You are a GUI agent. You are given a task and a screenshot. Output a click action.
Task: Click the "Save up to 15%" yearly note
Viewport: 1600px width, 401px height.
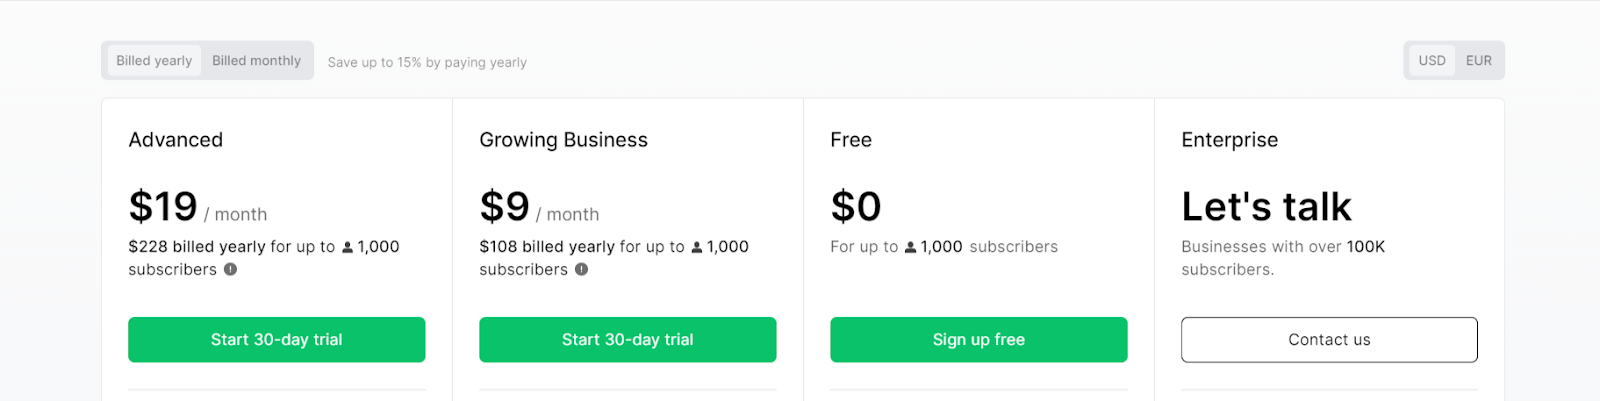click(427, 62)
